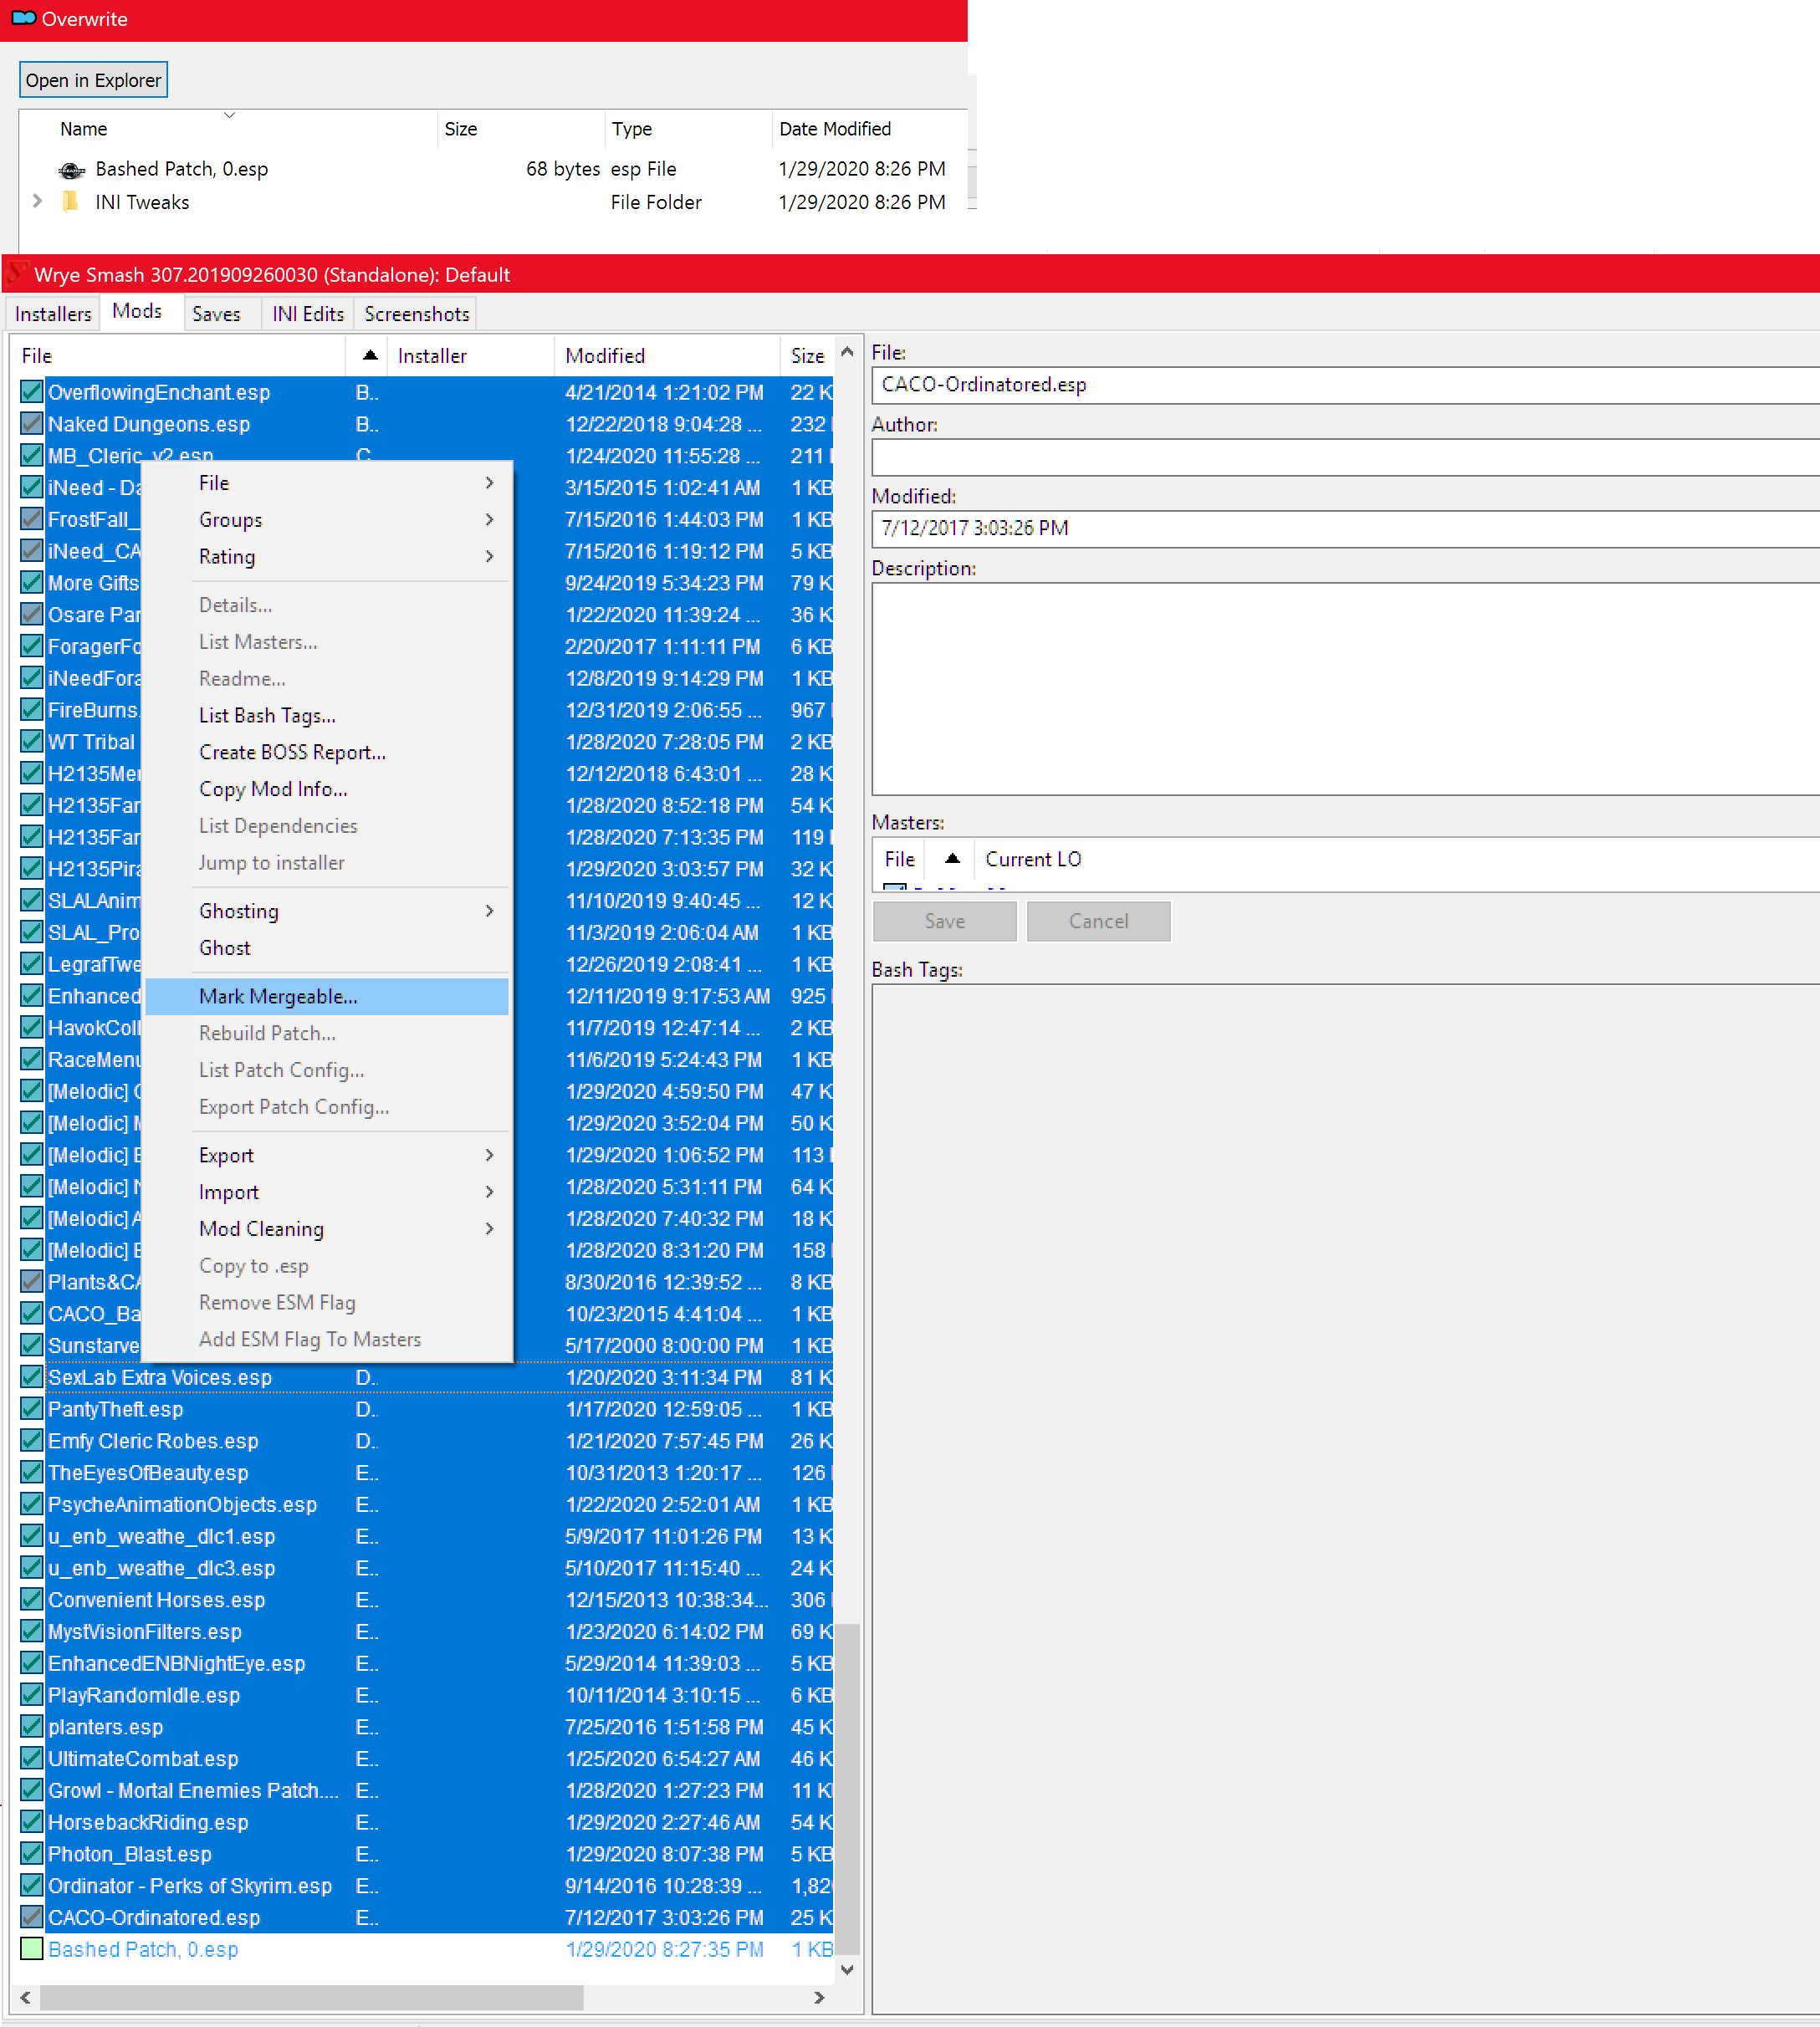Expand the Export submenu
1820x2027 pixels.
327,1155
